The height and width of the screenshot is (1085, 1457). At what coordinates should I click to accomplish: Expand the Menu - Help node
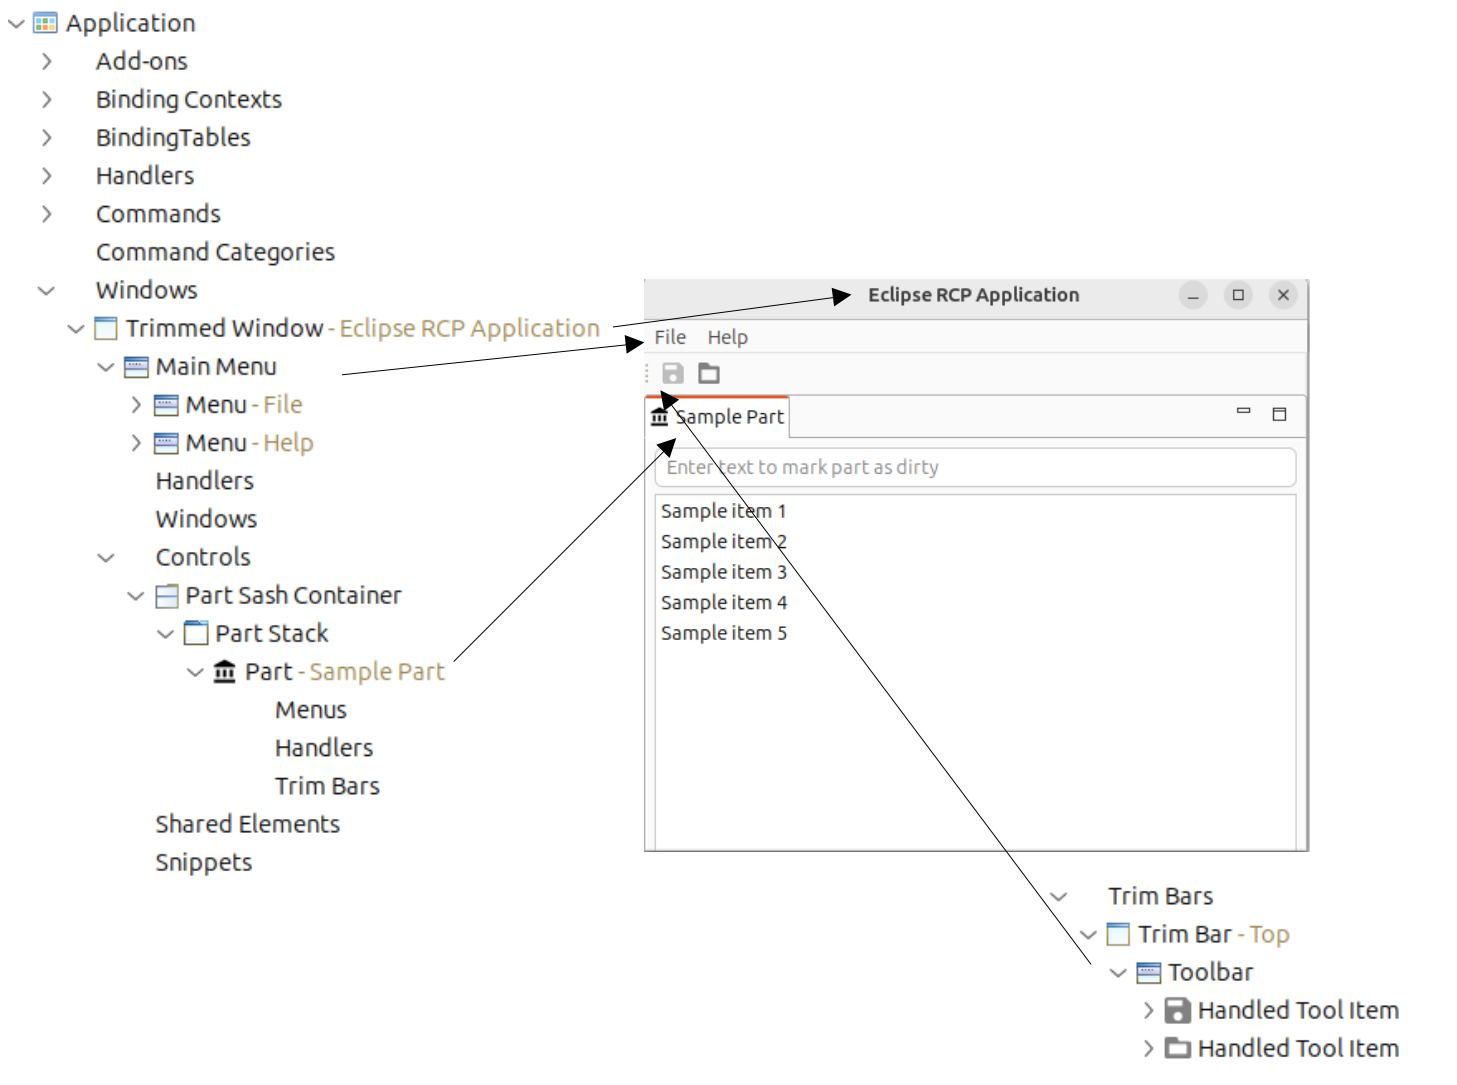136,443
